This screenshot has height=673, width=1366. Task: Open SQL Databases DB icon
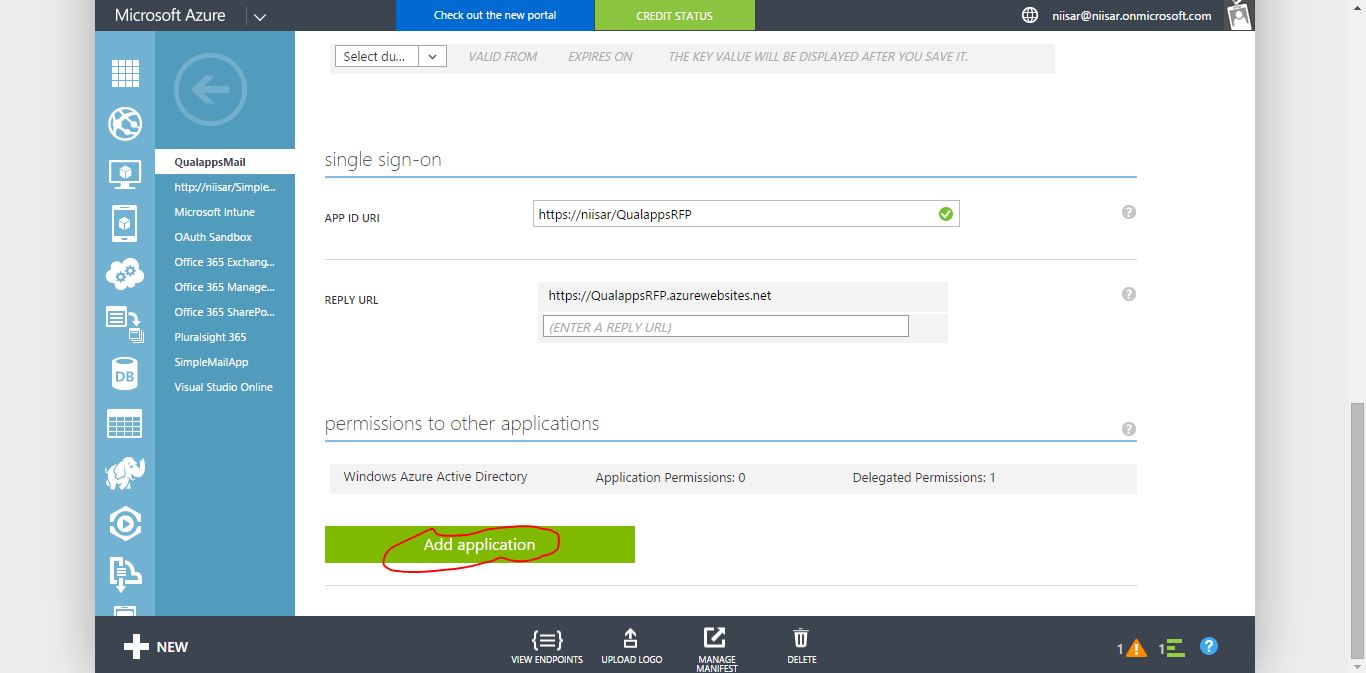(x=125, y=375)
